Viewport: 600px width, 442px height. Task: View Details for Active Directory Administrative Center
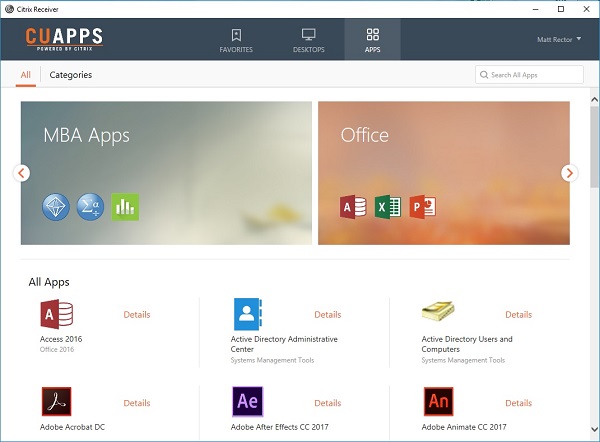328,315
